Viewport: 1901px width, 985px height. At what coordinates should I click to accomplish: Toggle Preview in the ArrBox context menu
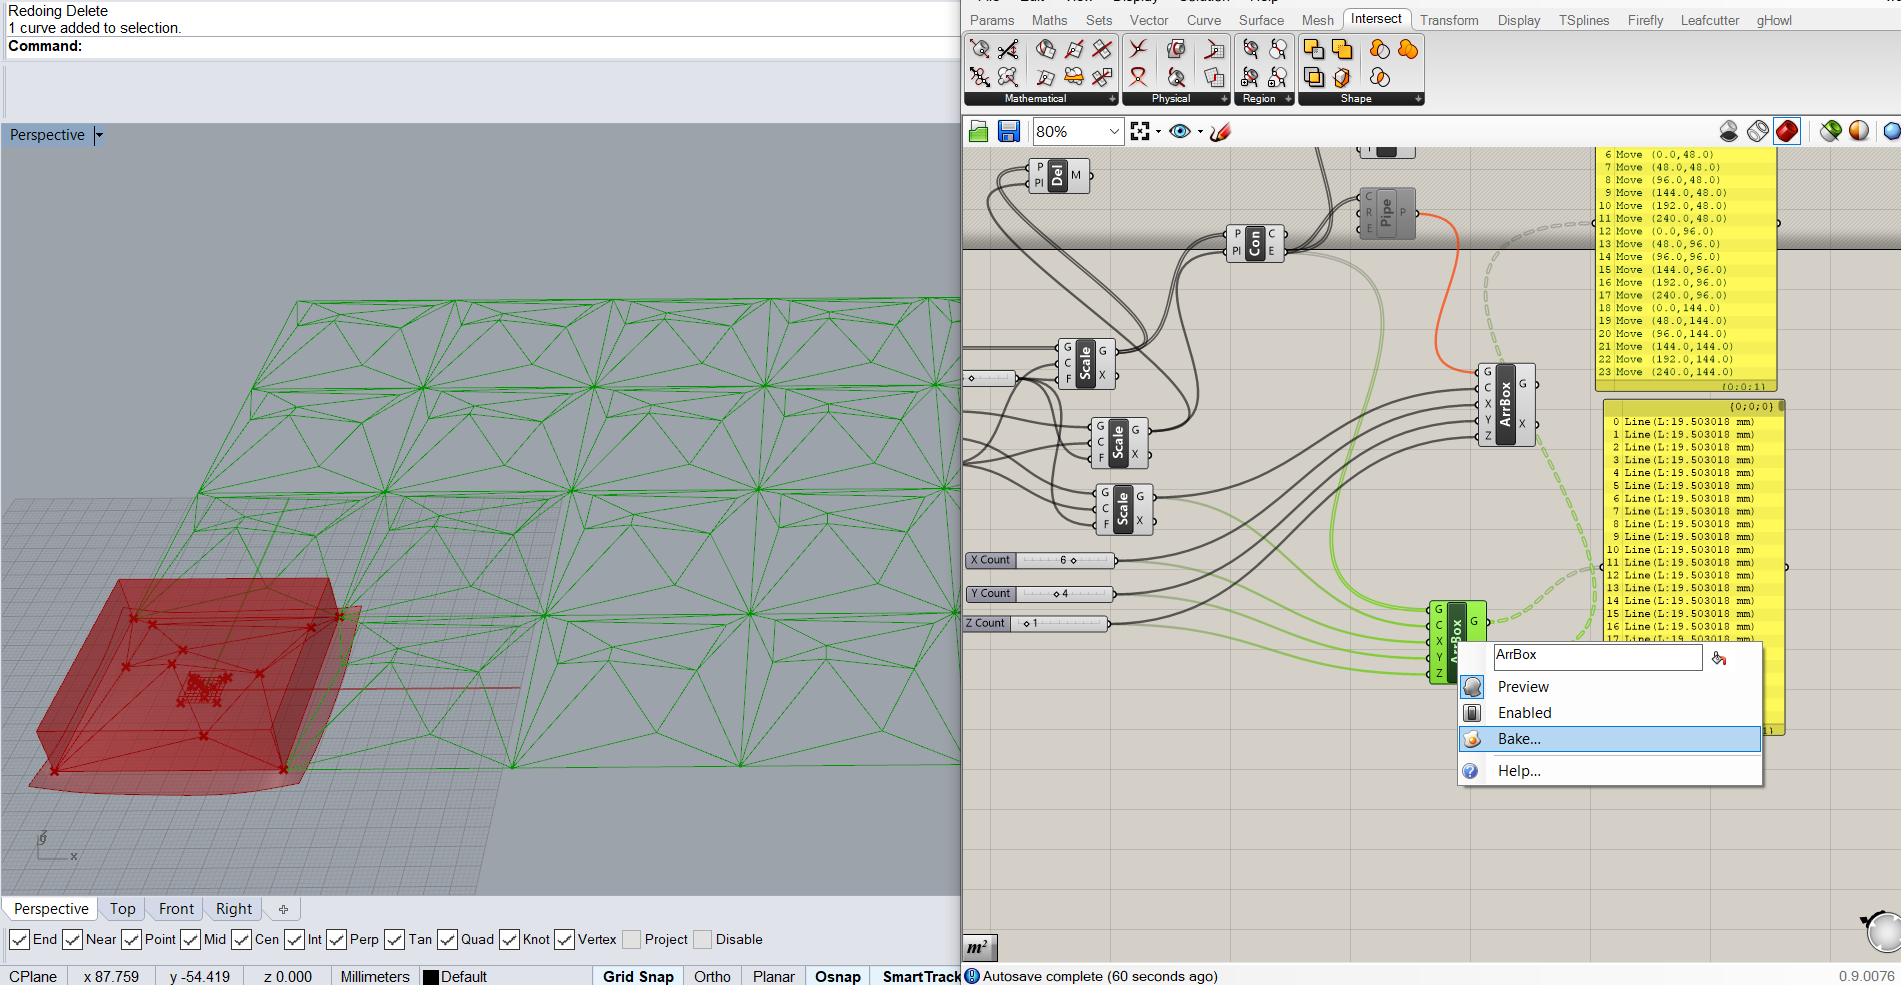(x=1610, y=687)
